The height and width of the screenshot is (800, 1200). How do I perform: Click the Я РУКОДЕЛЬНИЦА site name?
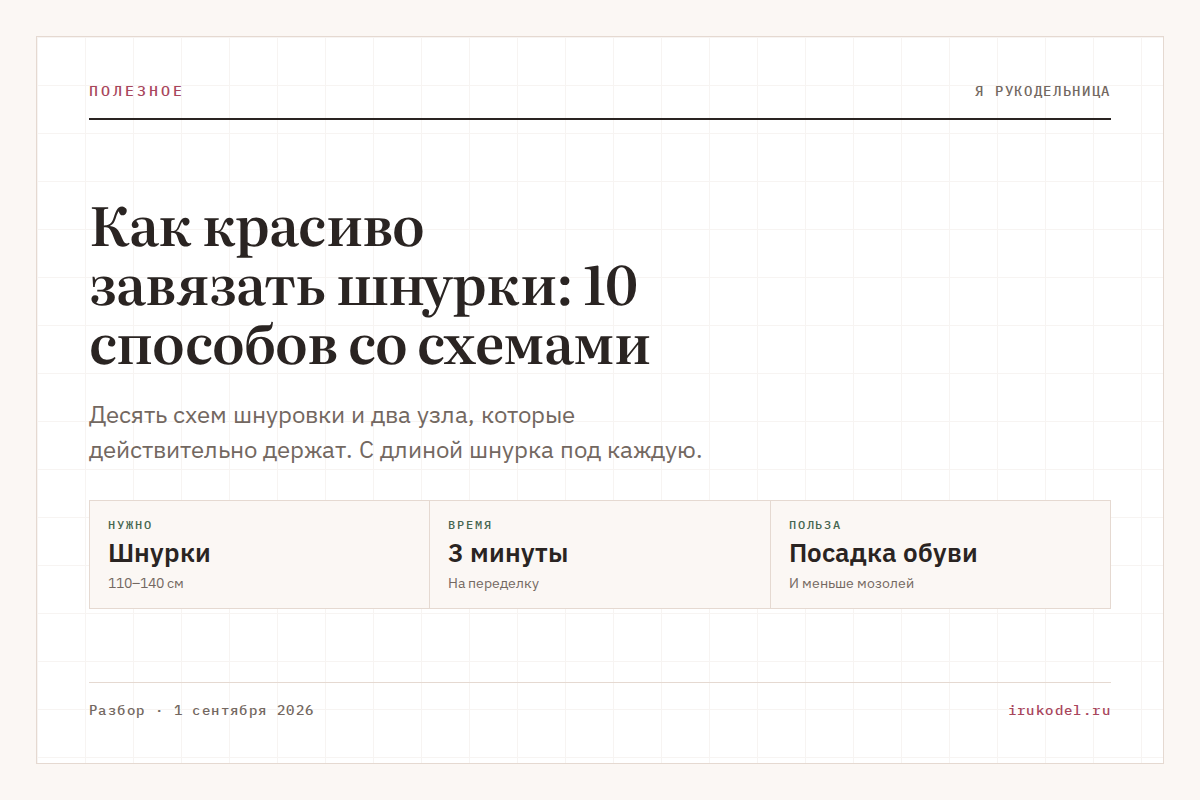pos(1042,91)
